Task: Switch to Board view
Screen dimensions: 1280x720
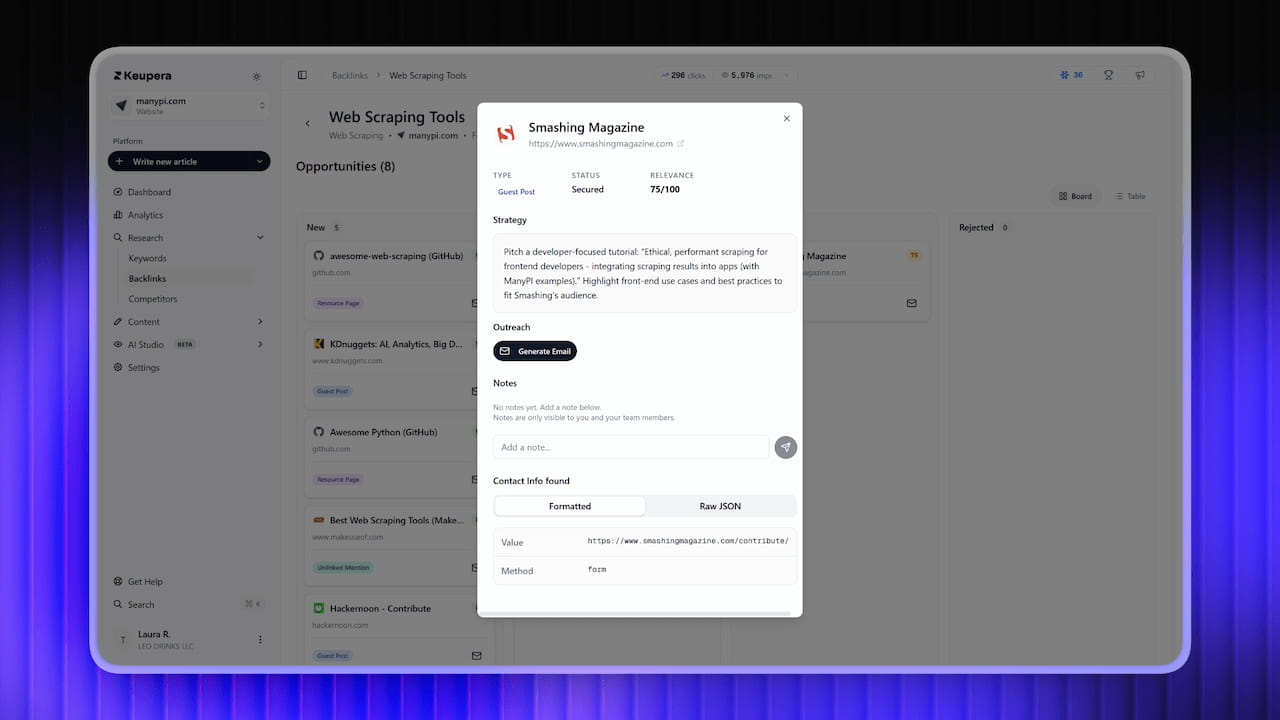Action: coord(1075,196)
